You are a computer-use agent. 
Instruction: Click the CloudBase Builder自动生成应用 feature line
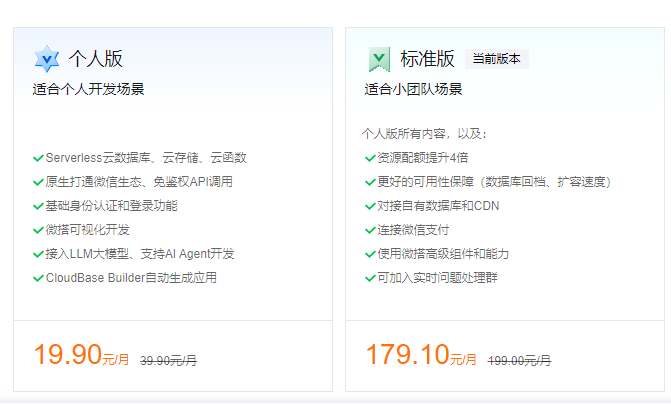click(131, 278)
